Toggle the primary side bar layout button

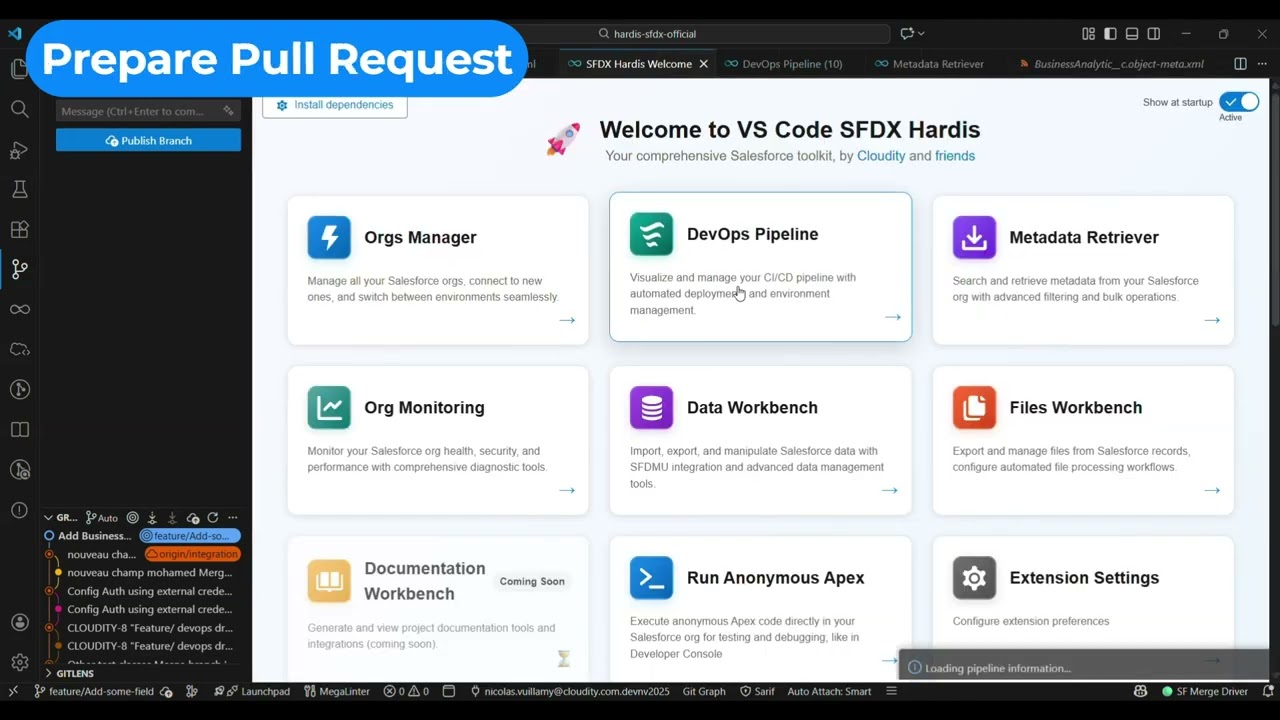[1110, 33]
